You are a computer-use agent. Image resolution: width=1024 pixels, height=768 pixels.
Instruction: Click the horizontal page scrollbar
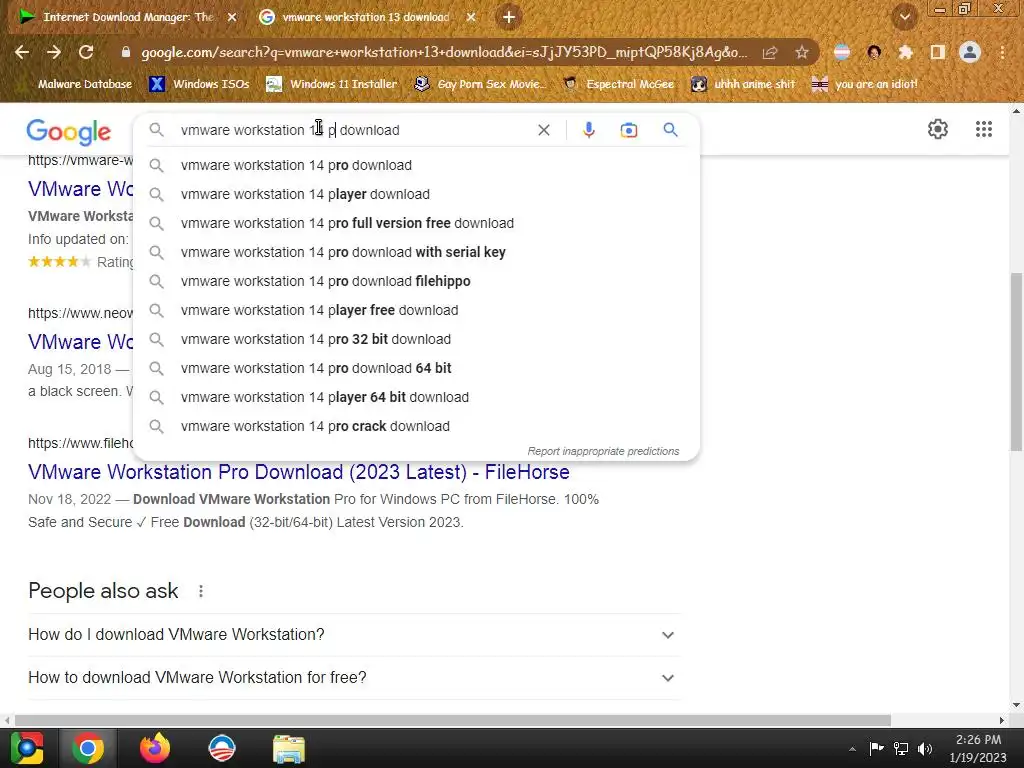click(452, 720)
